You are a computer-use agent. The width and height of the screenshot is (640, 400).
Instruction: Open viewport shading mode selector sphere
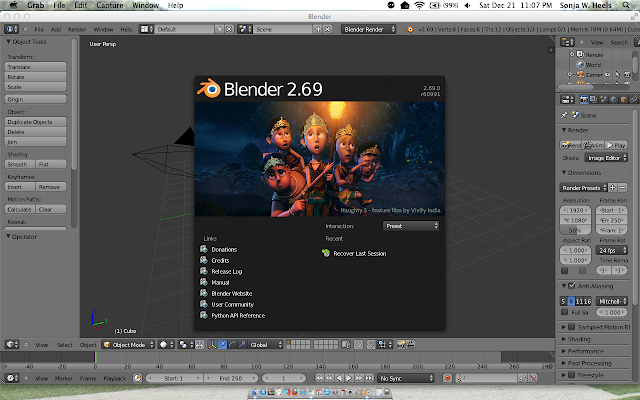tap(166, 344)
